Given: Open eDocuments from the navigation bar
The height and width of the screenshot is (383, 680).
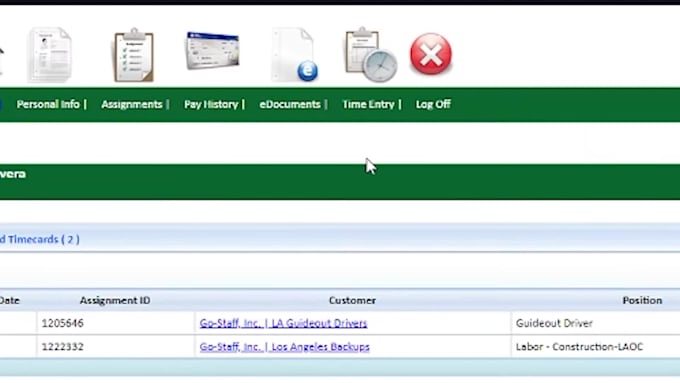Looking at the screenshot, I should (x=290, y=105).
